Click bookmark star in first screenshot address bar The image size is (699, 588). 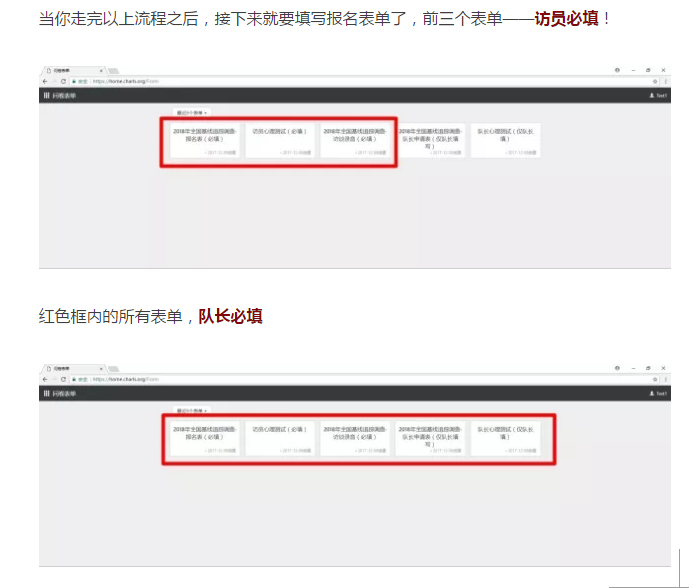click(654, 81)
